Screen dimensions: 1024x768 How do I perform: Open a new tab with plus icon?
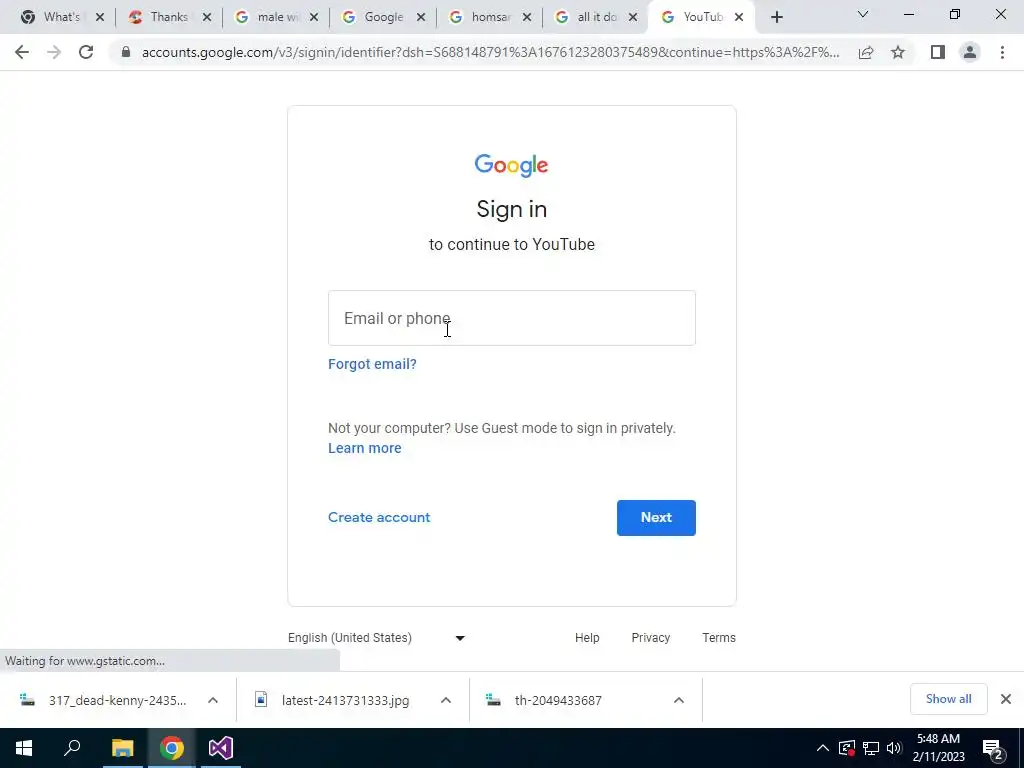[776, 18]
